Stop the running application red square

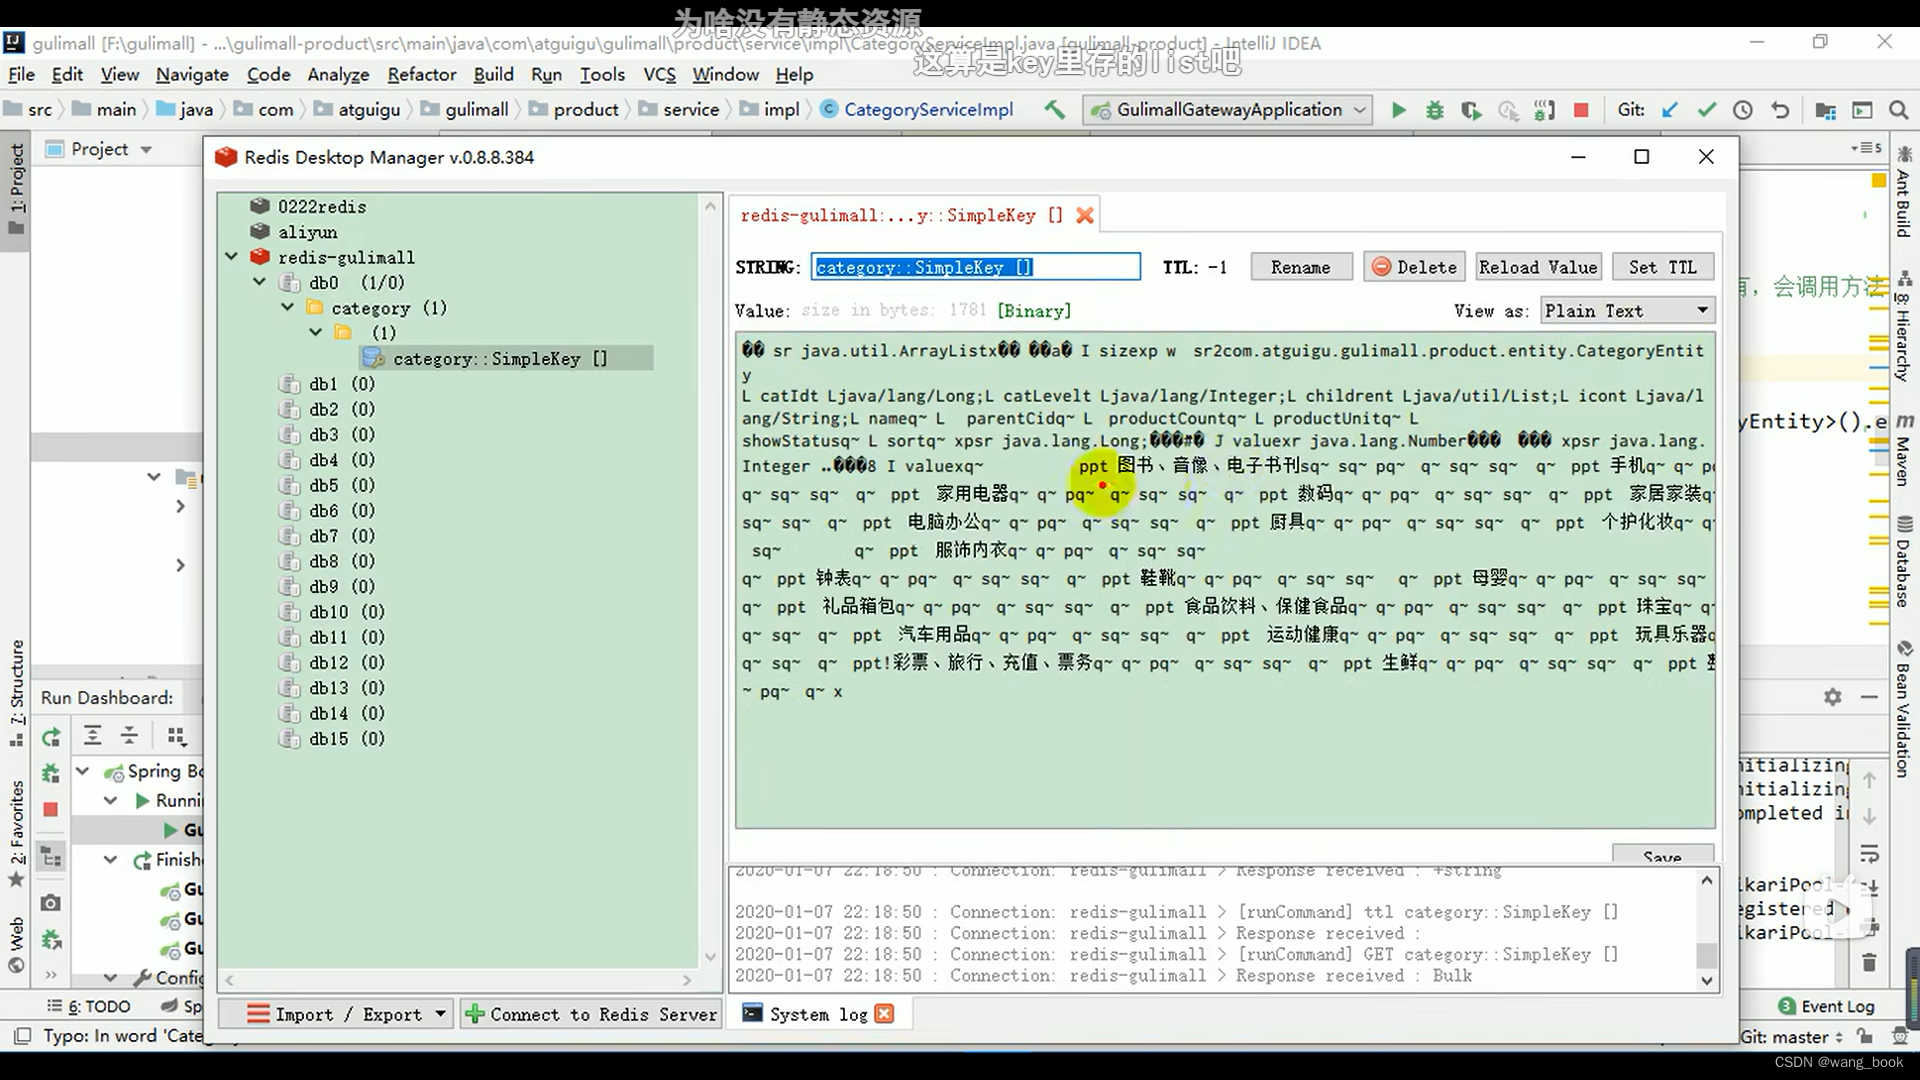pos(1581,110)
